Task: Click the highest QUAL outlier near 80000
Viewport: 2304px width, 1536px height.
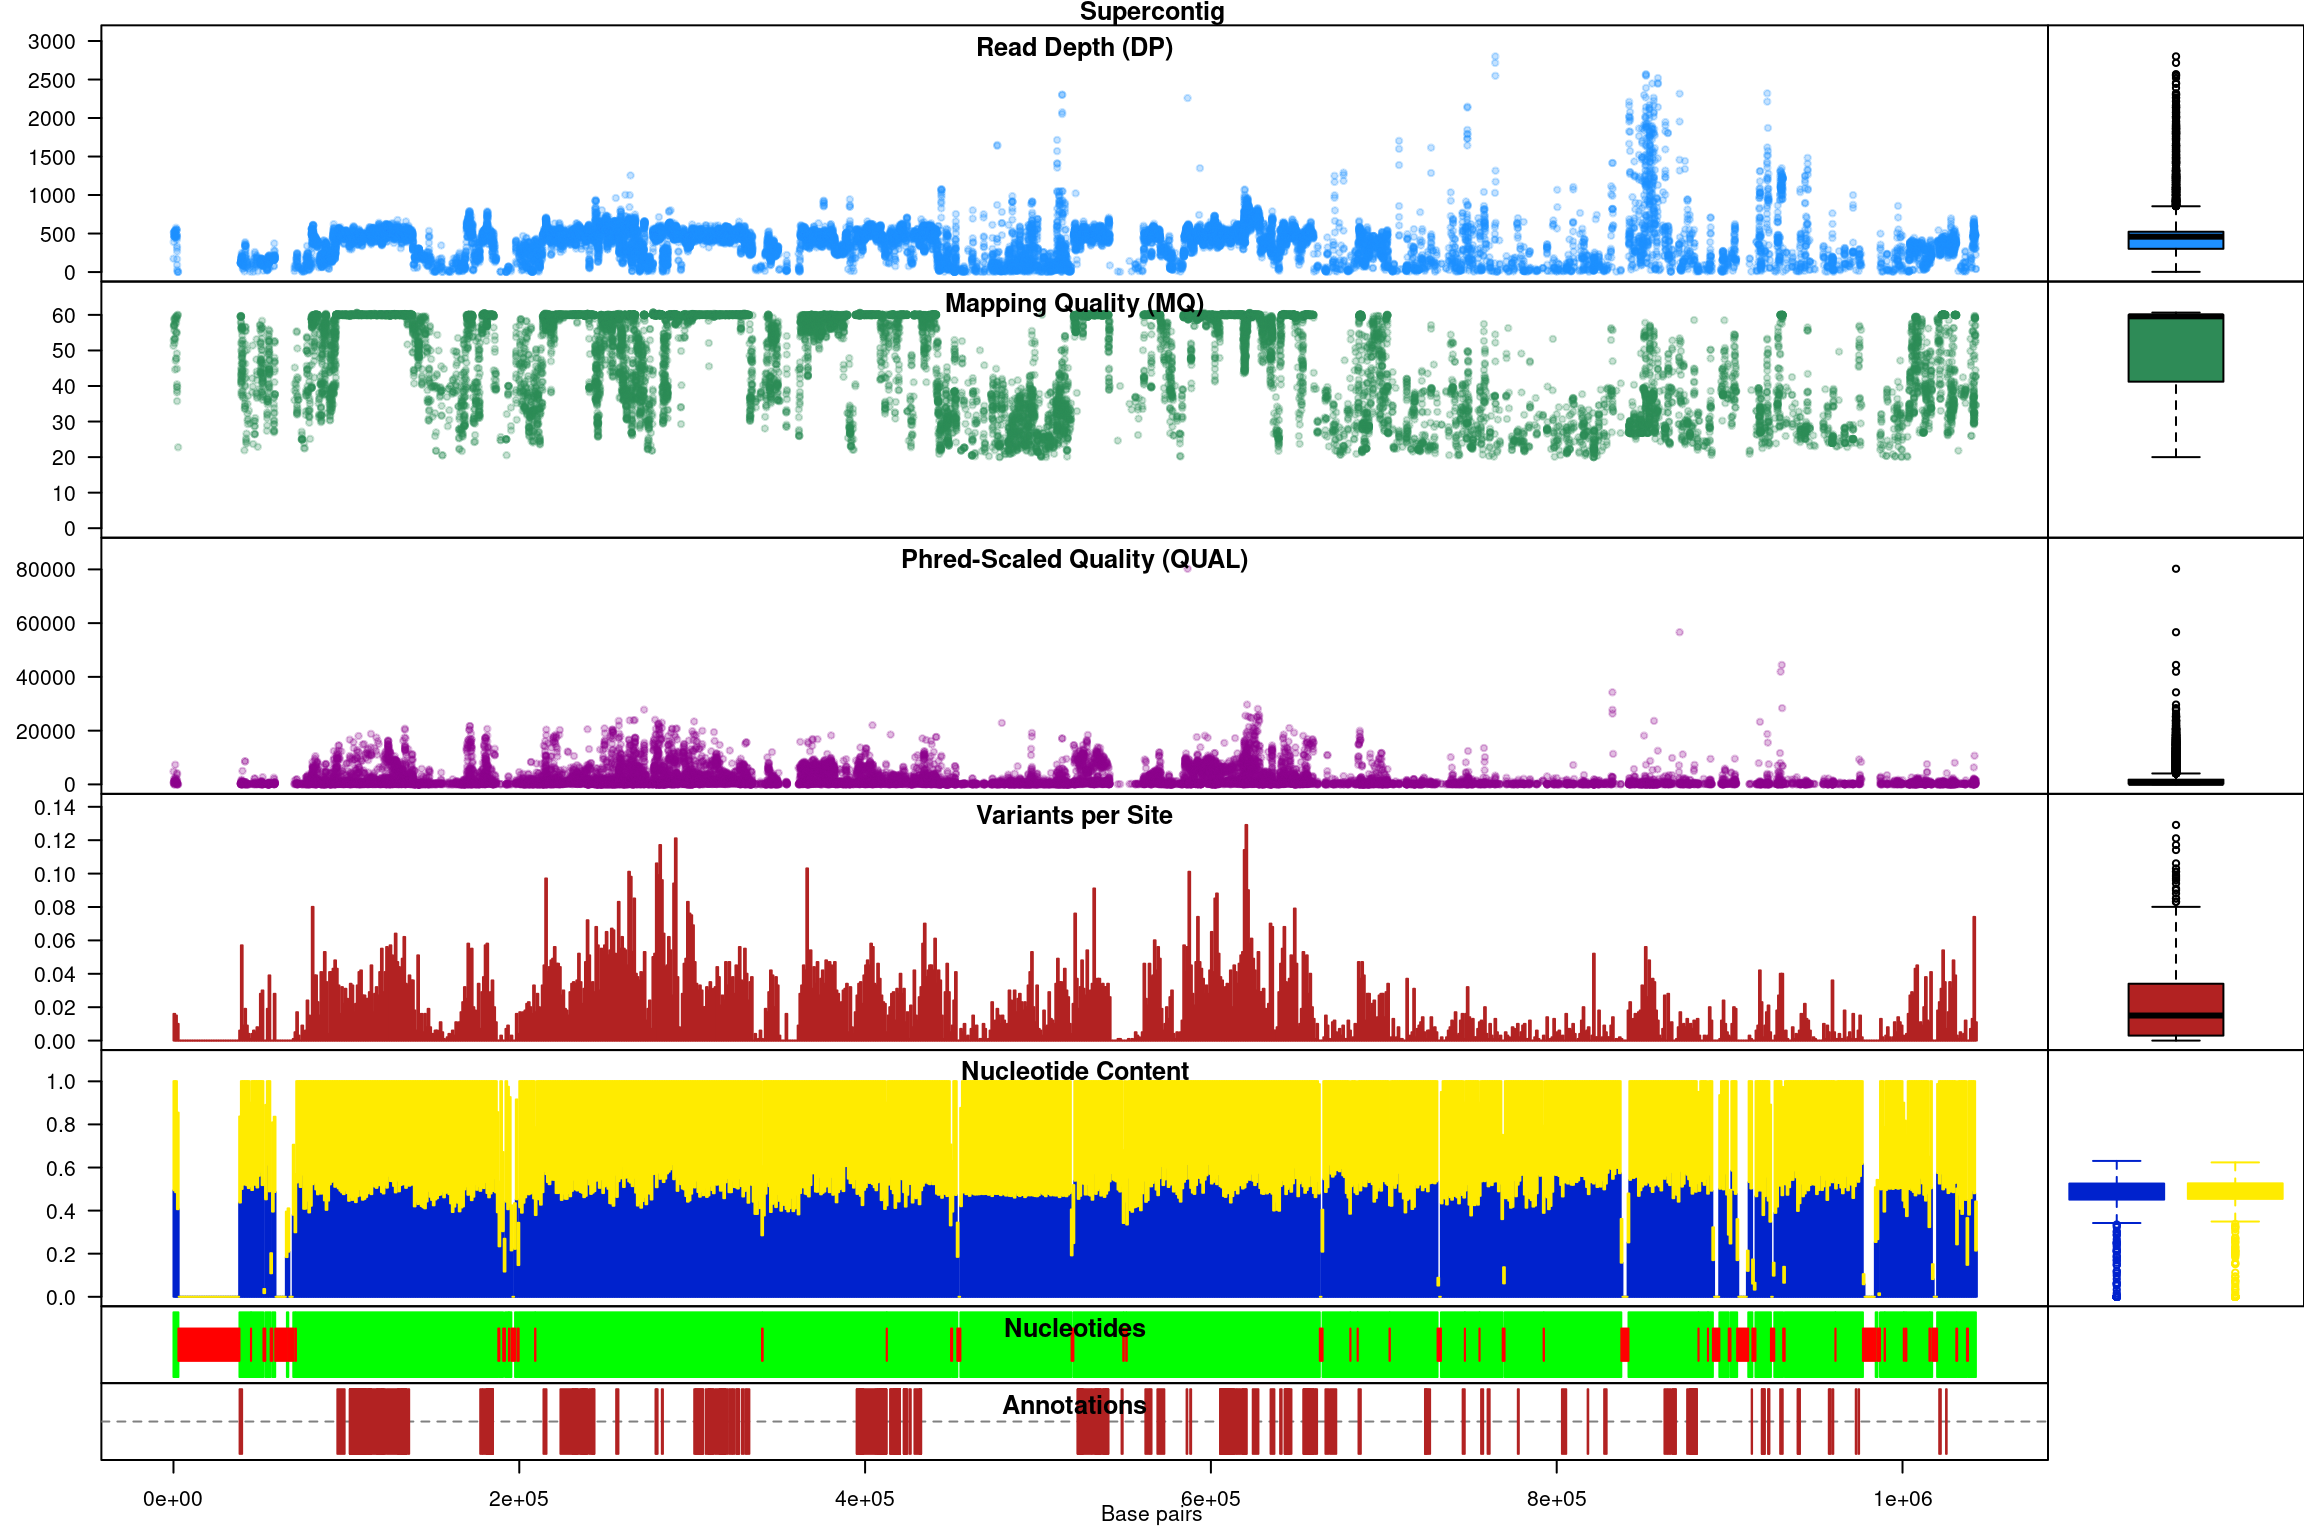Action: tap(2175, 569)
